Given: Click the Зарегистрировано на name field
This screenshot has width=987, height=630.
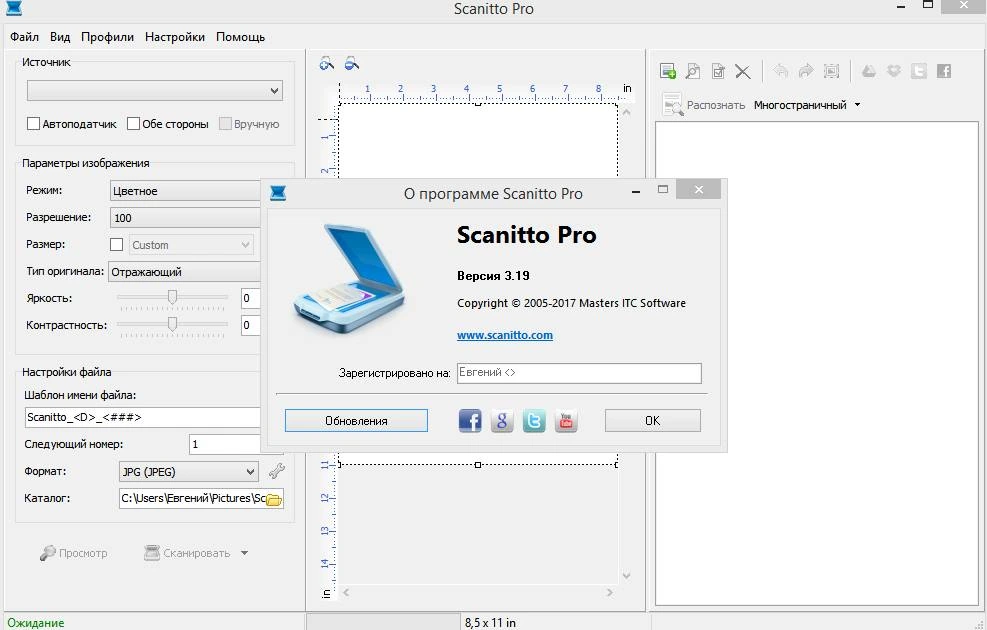Looking at the screenshot, I should tap(579, 373).
